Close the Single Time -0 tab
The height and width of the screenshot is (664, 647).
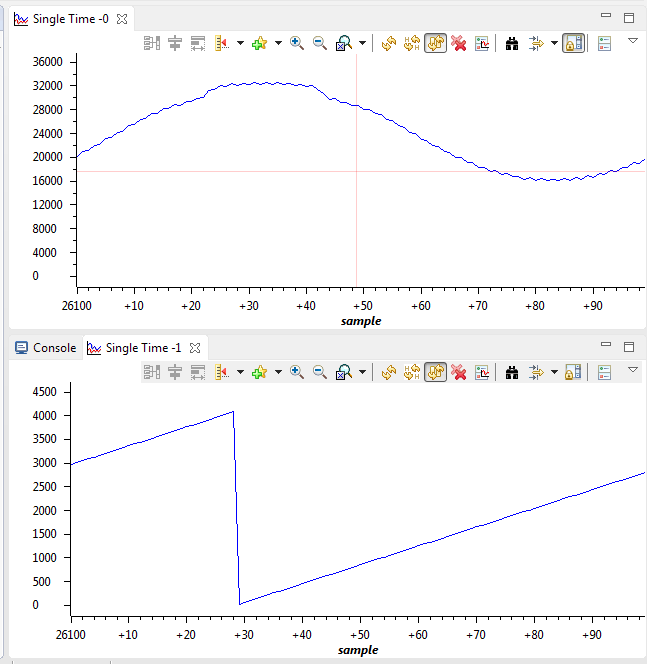[122, 19]
